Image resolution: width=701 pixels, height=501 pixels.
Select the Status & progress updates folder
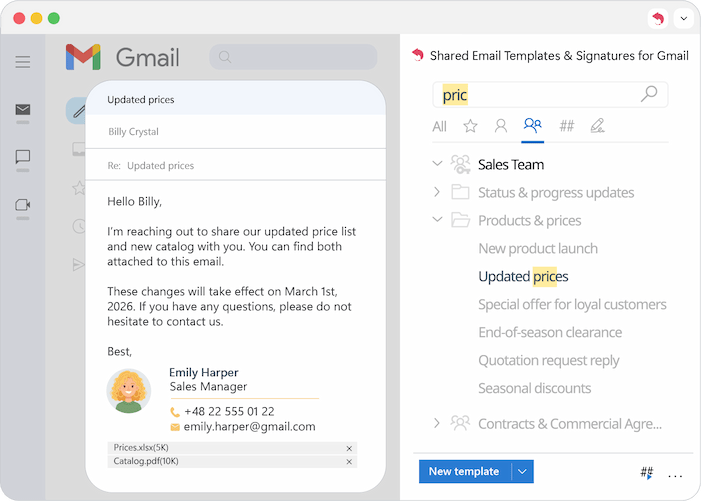(556, 193)
